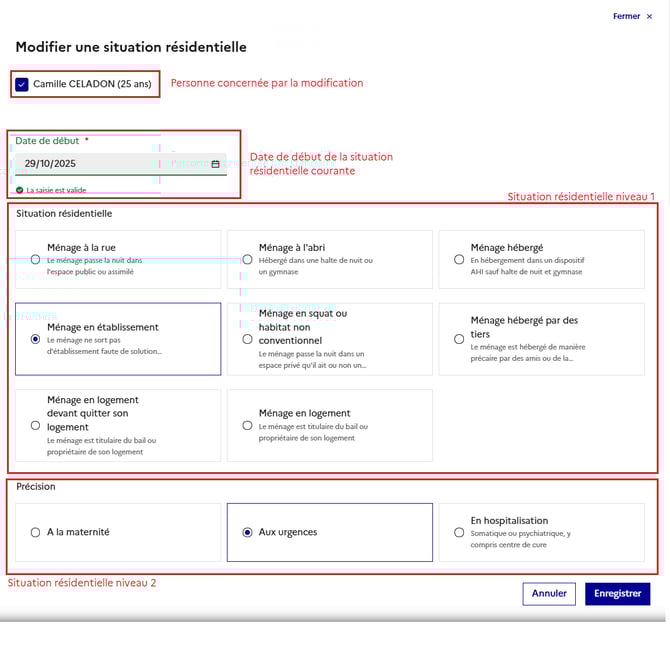Screen dimensions: 670x656
Task: Select Ménage en logement devant quitter son logement
Action: (36, 425)
